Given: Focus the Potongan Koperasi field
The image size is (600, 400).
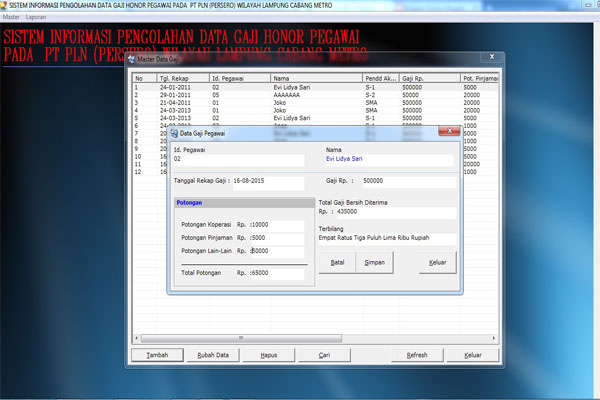Looking at the screenshot, I should coord(277,225).
